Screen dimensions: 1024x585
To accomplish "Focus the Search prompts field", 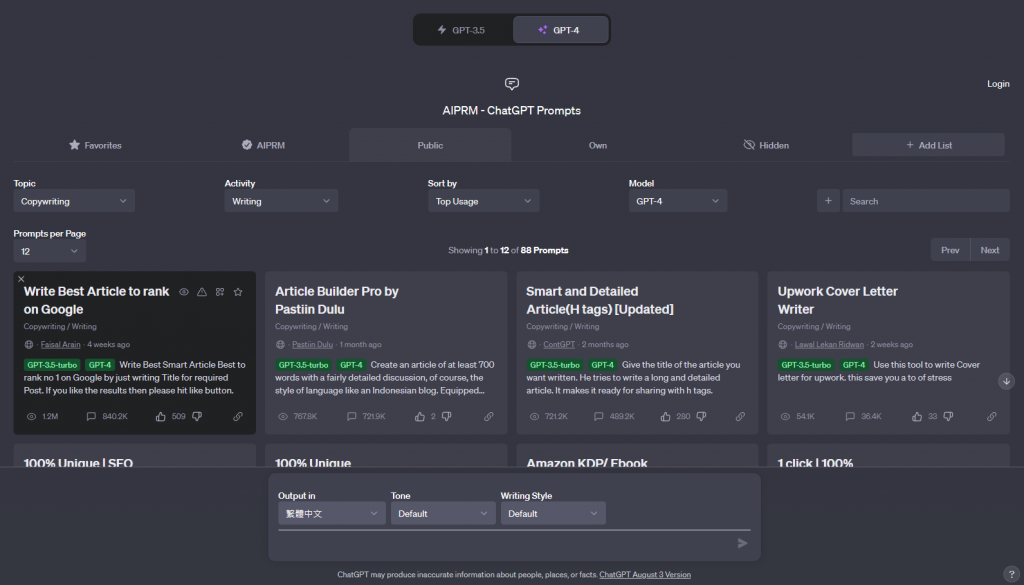I will pyautogui.click(x=926, y=201).
